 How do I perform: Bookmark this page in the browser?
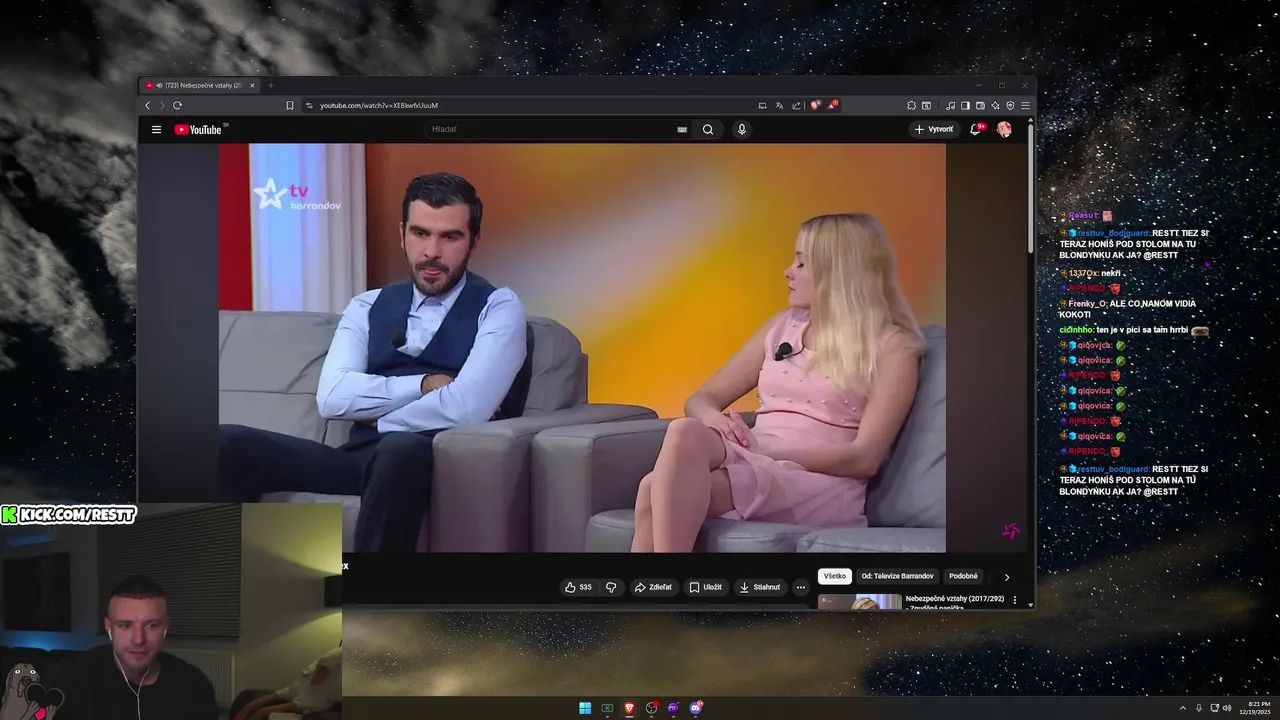tap(290, 105)
